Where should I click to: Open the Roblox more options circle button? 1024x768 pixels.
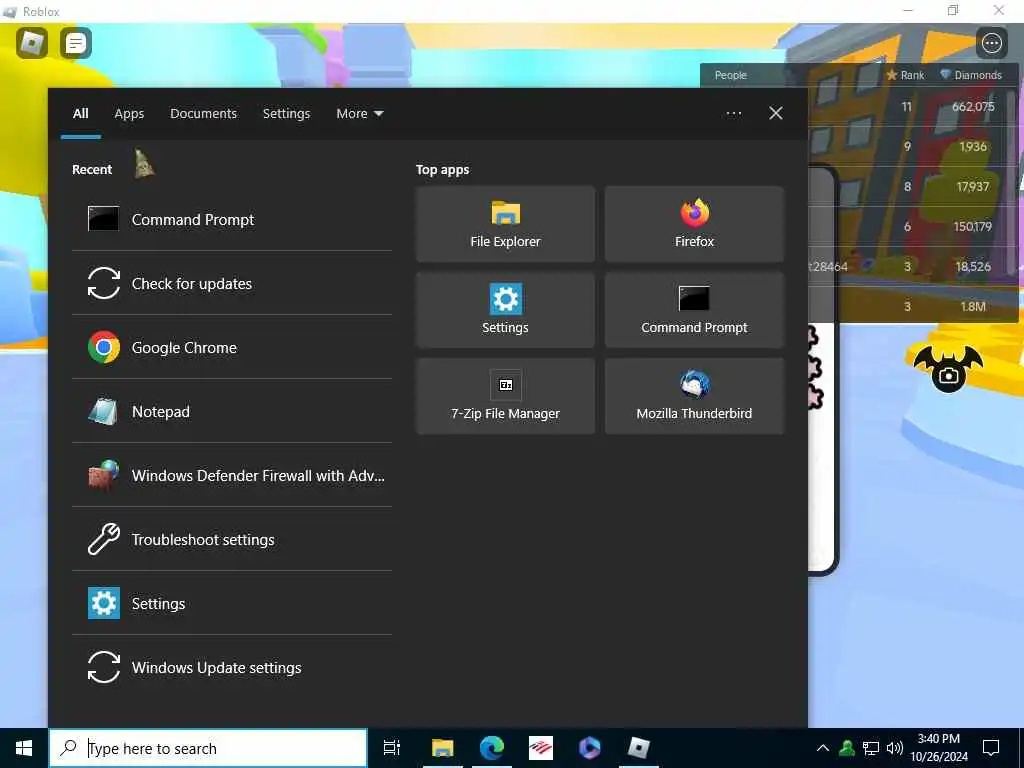[991, 43]
